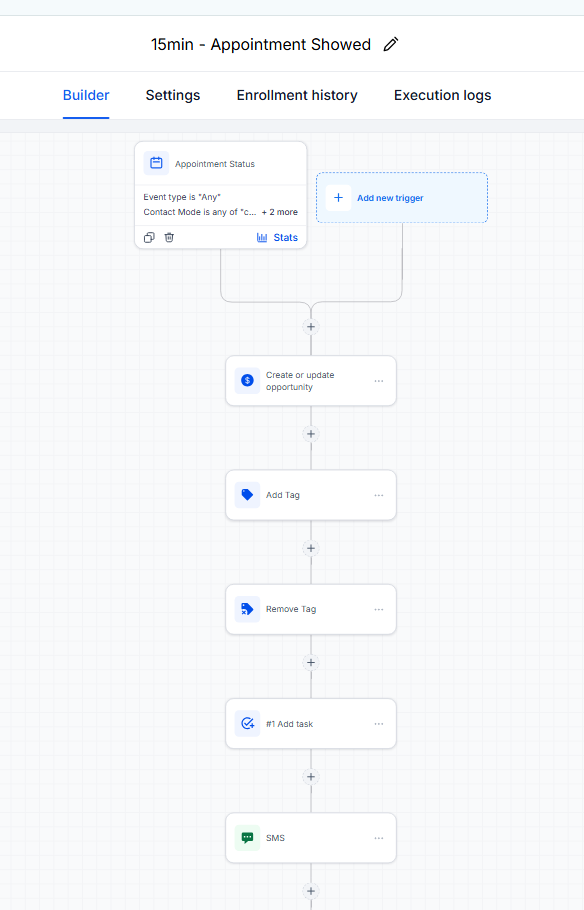Click the Add Tag step icon
The height and width of the screenshot is (910, 584).
pos(247,495)
